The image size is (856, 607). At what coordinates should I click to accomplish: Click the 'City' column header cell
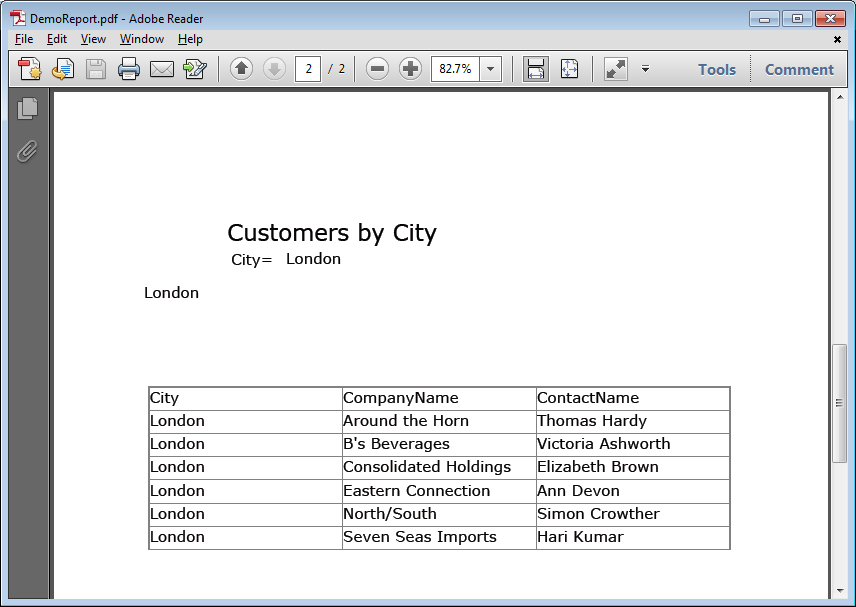pos(246,398)
